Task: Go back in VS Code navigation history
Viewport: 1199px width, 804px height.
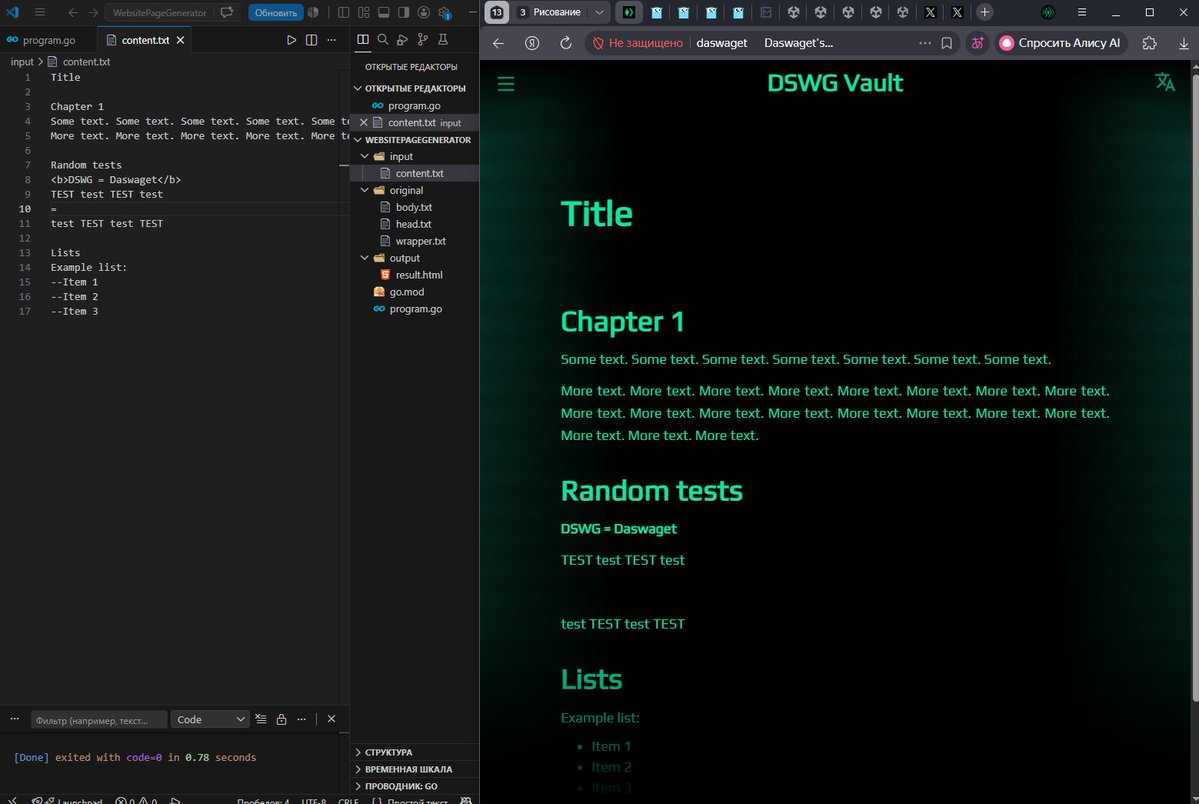Action: tap(73, 12)
